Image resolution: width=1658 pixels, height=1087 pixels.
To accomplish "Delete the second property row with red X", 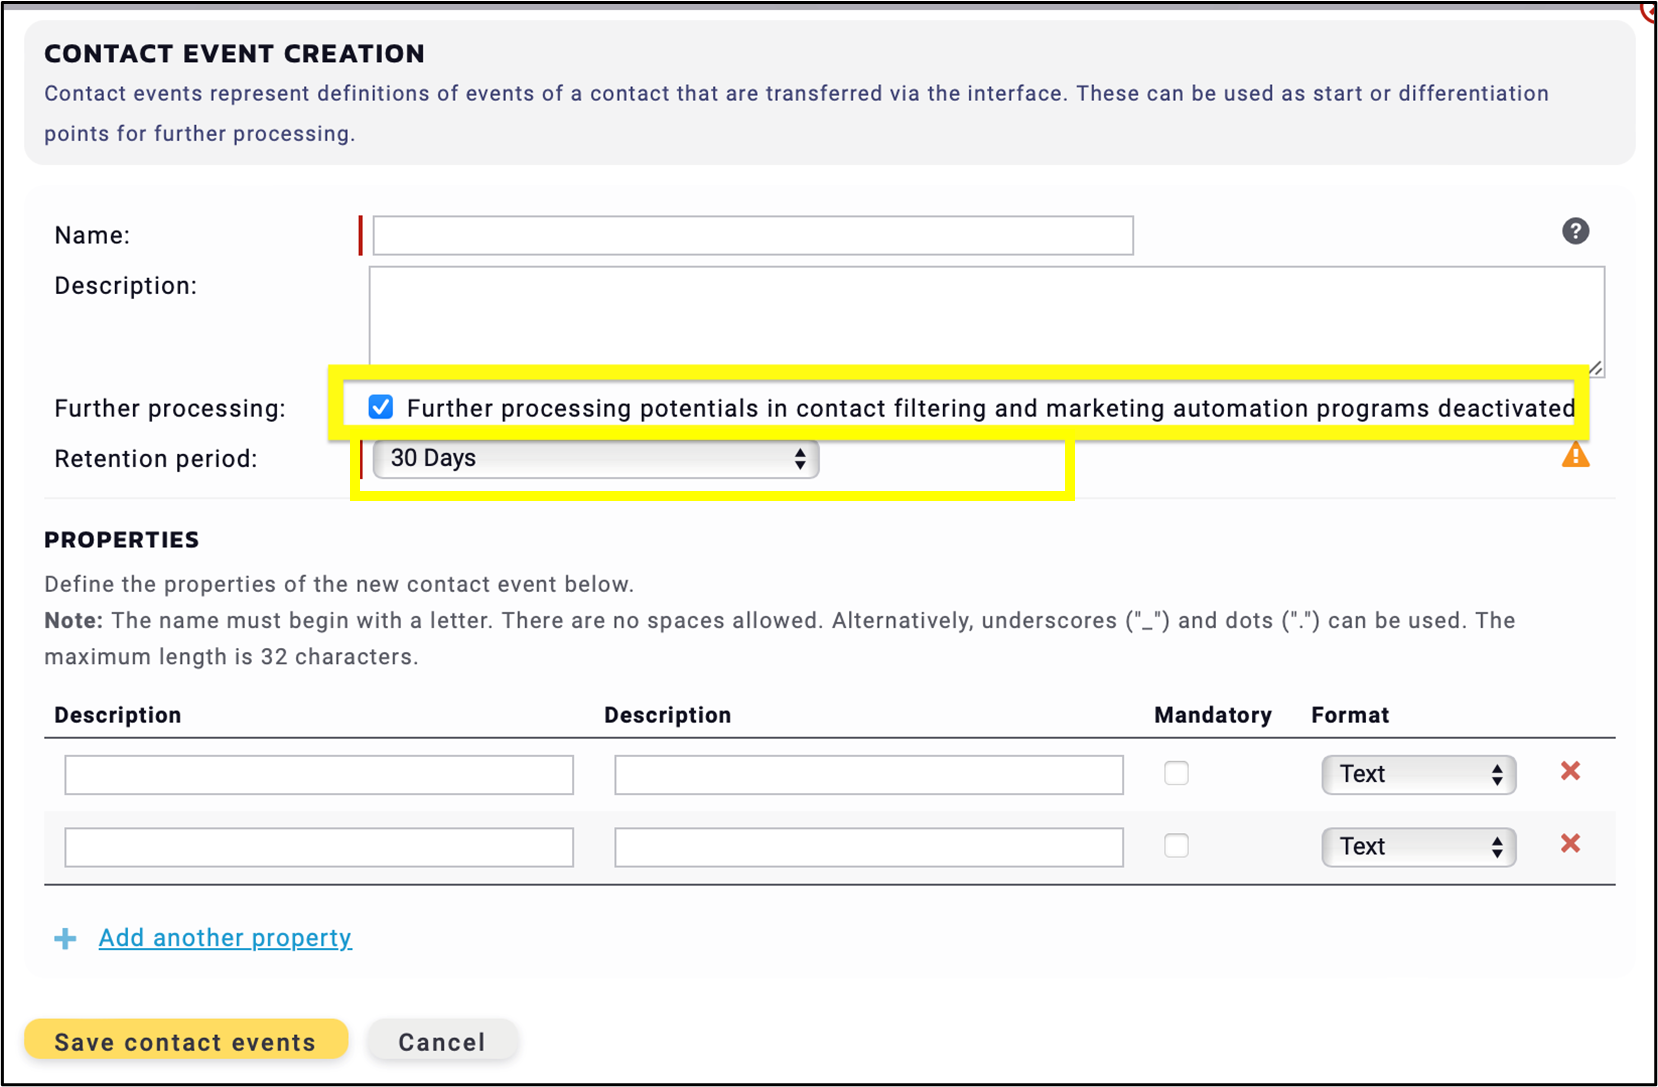I will [x=1570, y=844].
